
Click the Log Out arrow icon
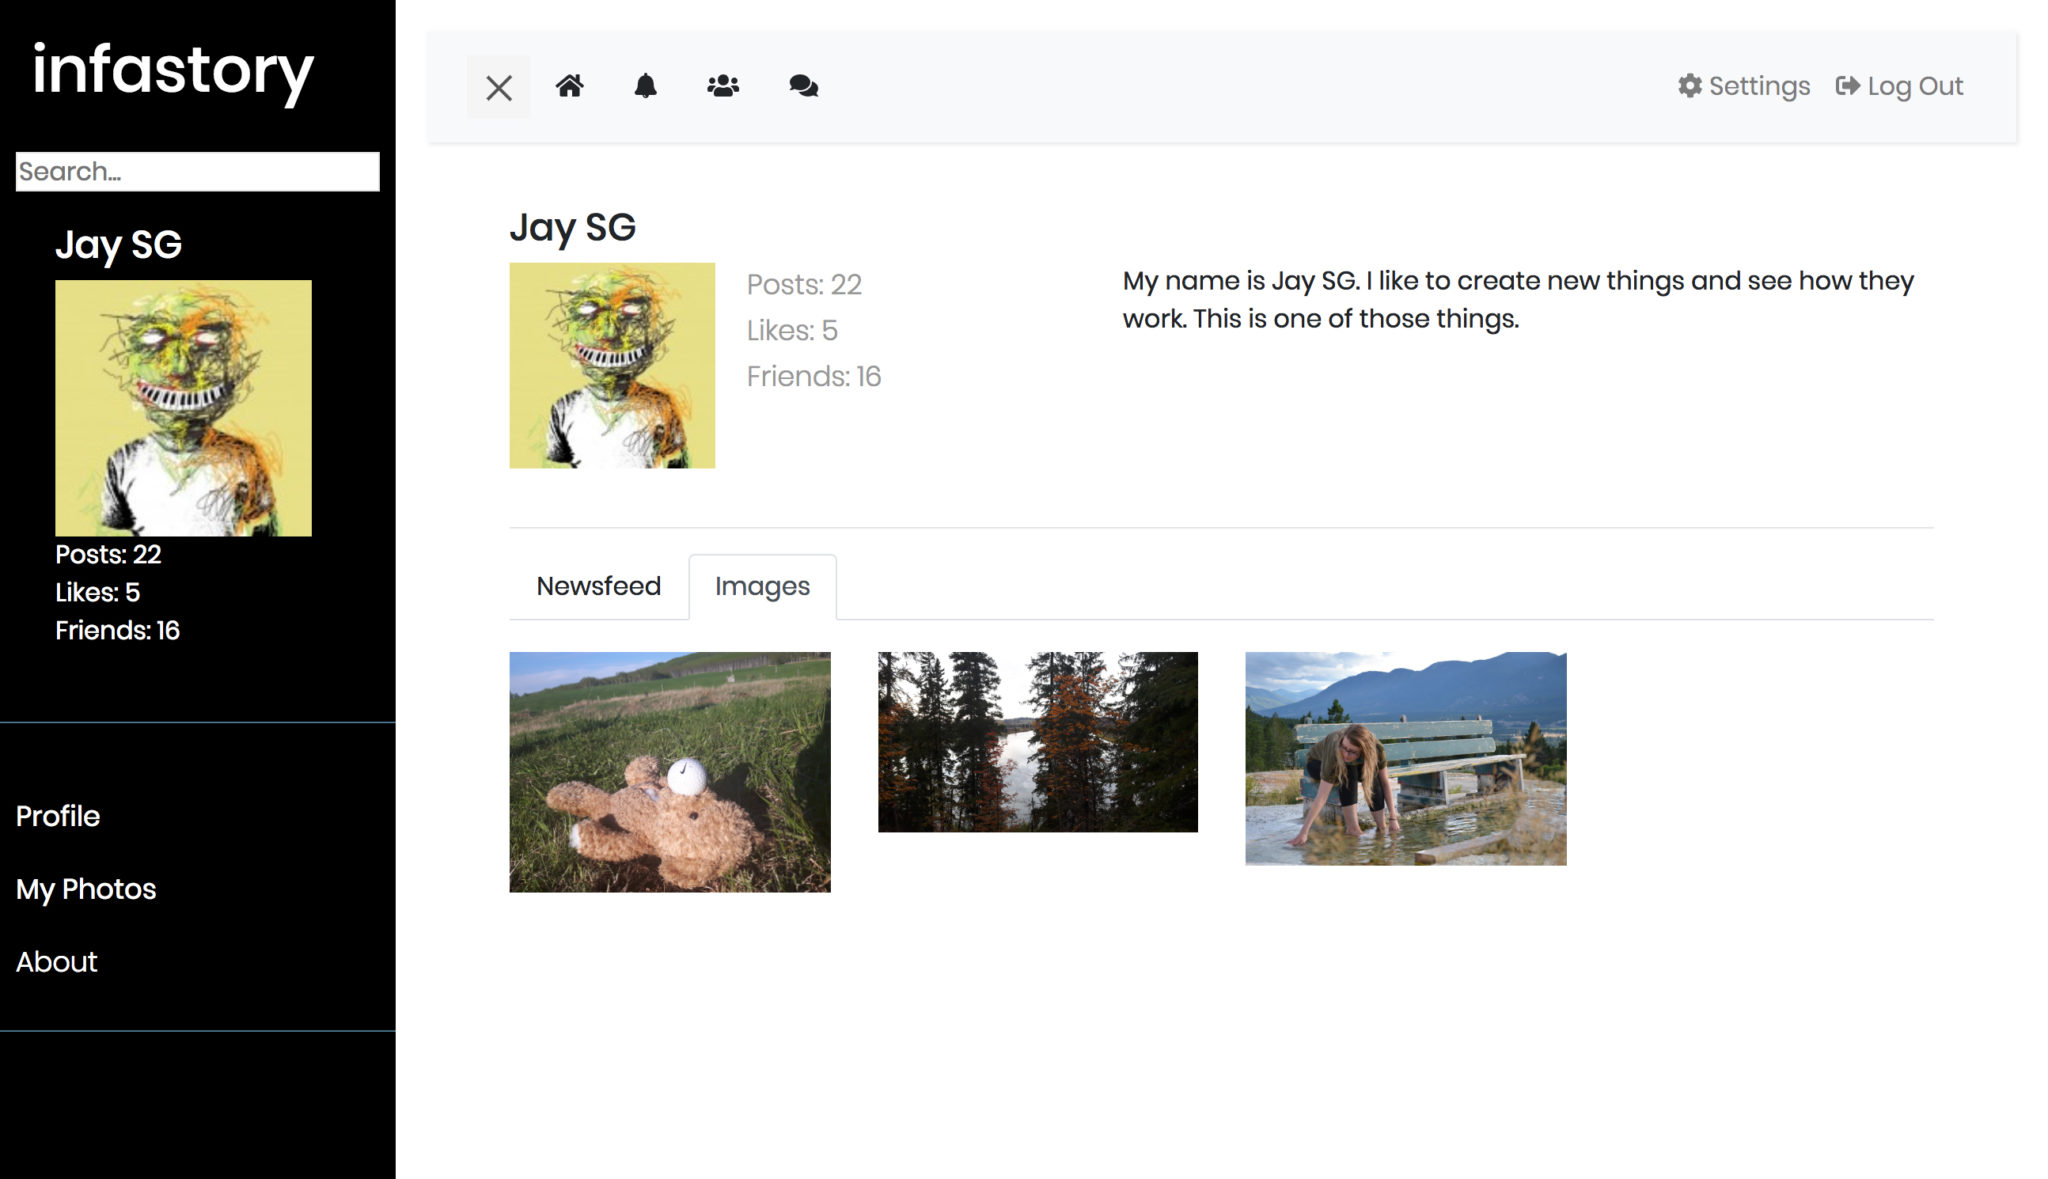pyautogui.click(x=1847, y=86)
